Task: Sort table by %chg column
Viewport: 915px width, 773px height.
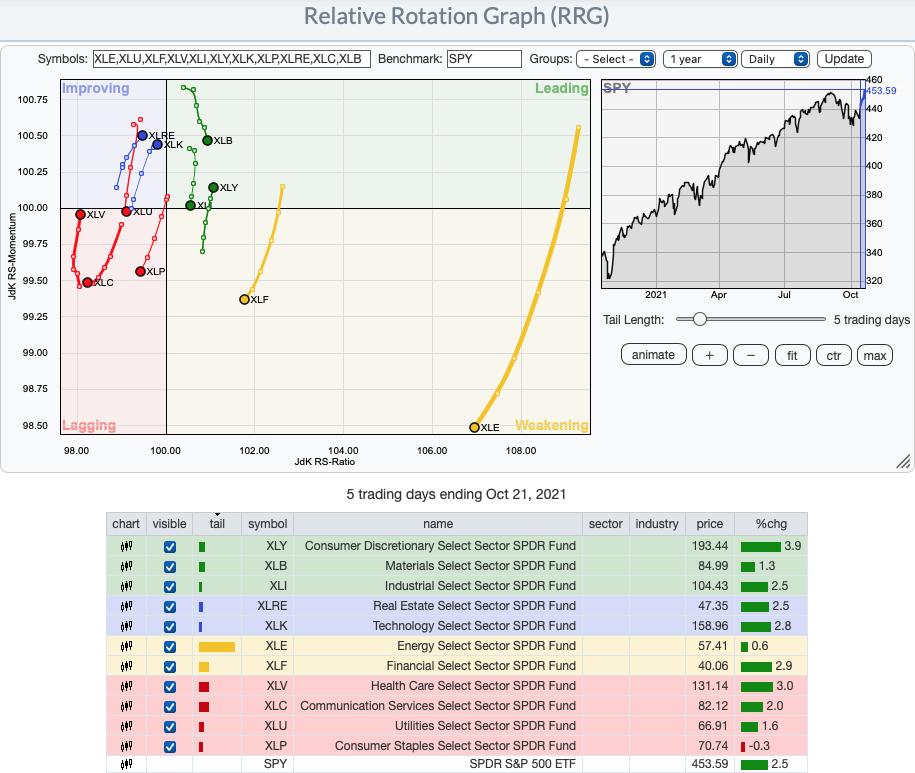Action: pyautogui.click(x=771, y=524)
